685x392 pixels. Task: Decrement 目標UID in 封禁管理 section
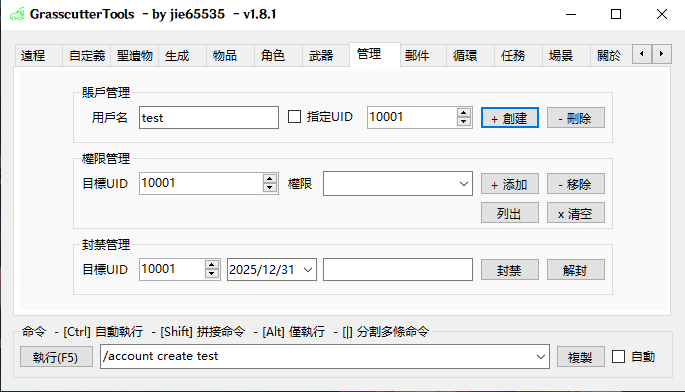[211, 274]
